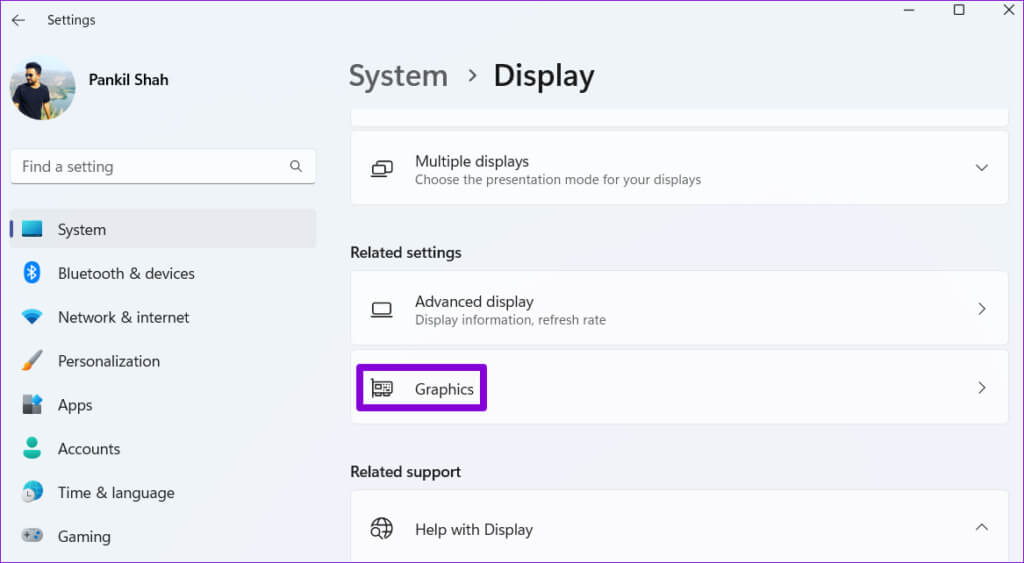The width and height of the screenshot is (1024, 563).
Task: Click the Network & internet Wi-Fi icon
Action: point(32,317)
